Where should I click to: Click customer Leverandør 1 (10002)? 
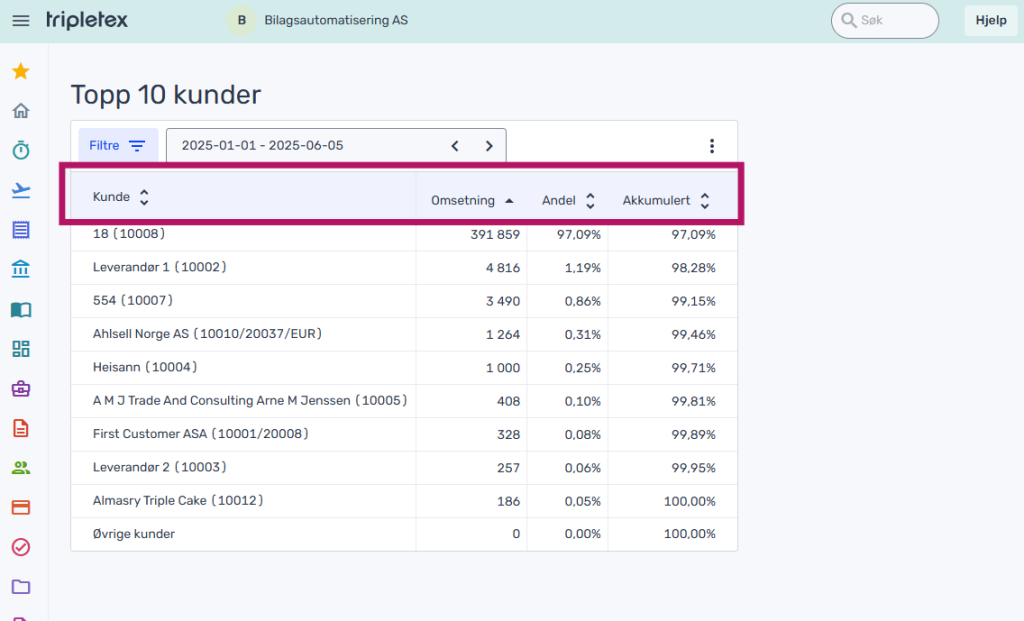(x=159, y=267)
